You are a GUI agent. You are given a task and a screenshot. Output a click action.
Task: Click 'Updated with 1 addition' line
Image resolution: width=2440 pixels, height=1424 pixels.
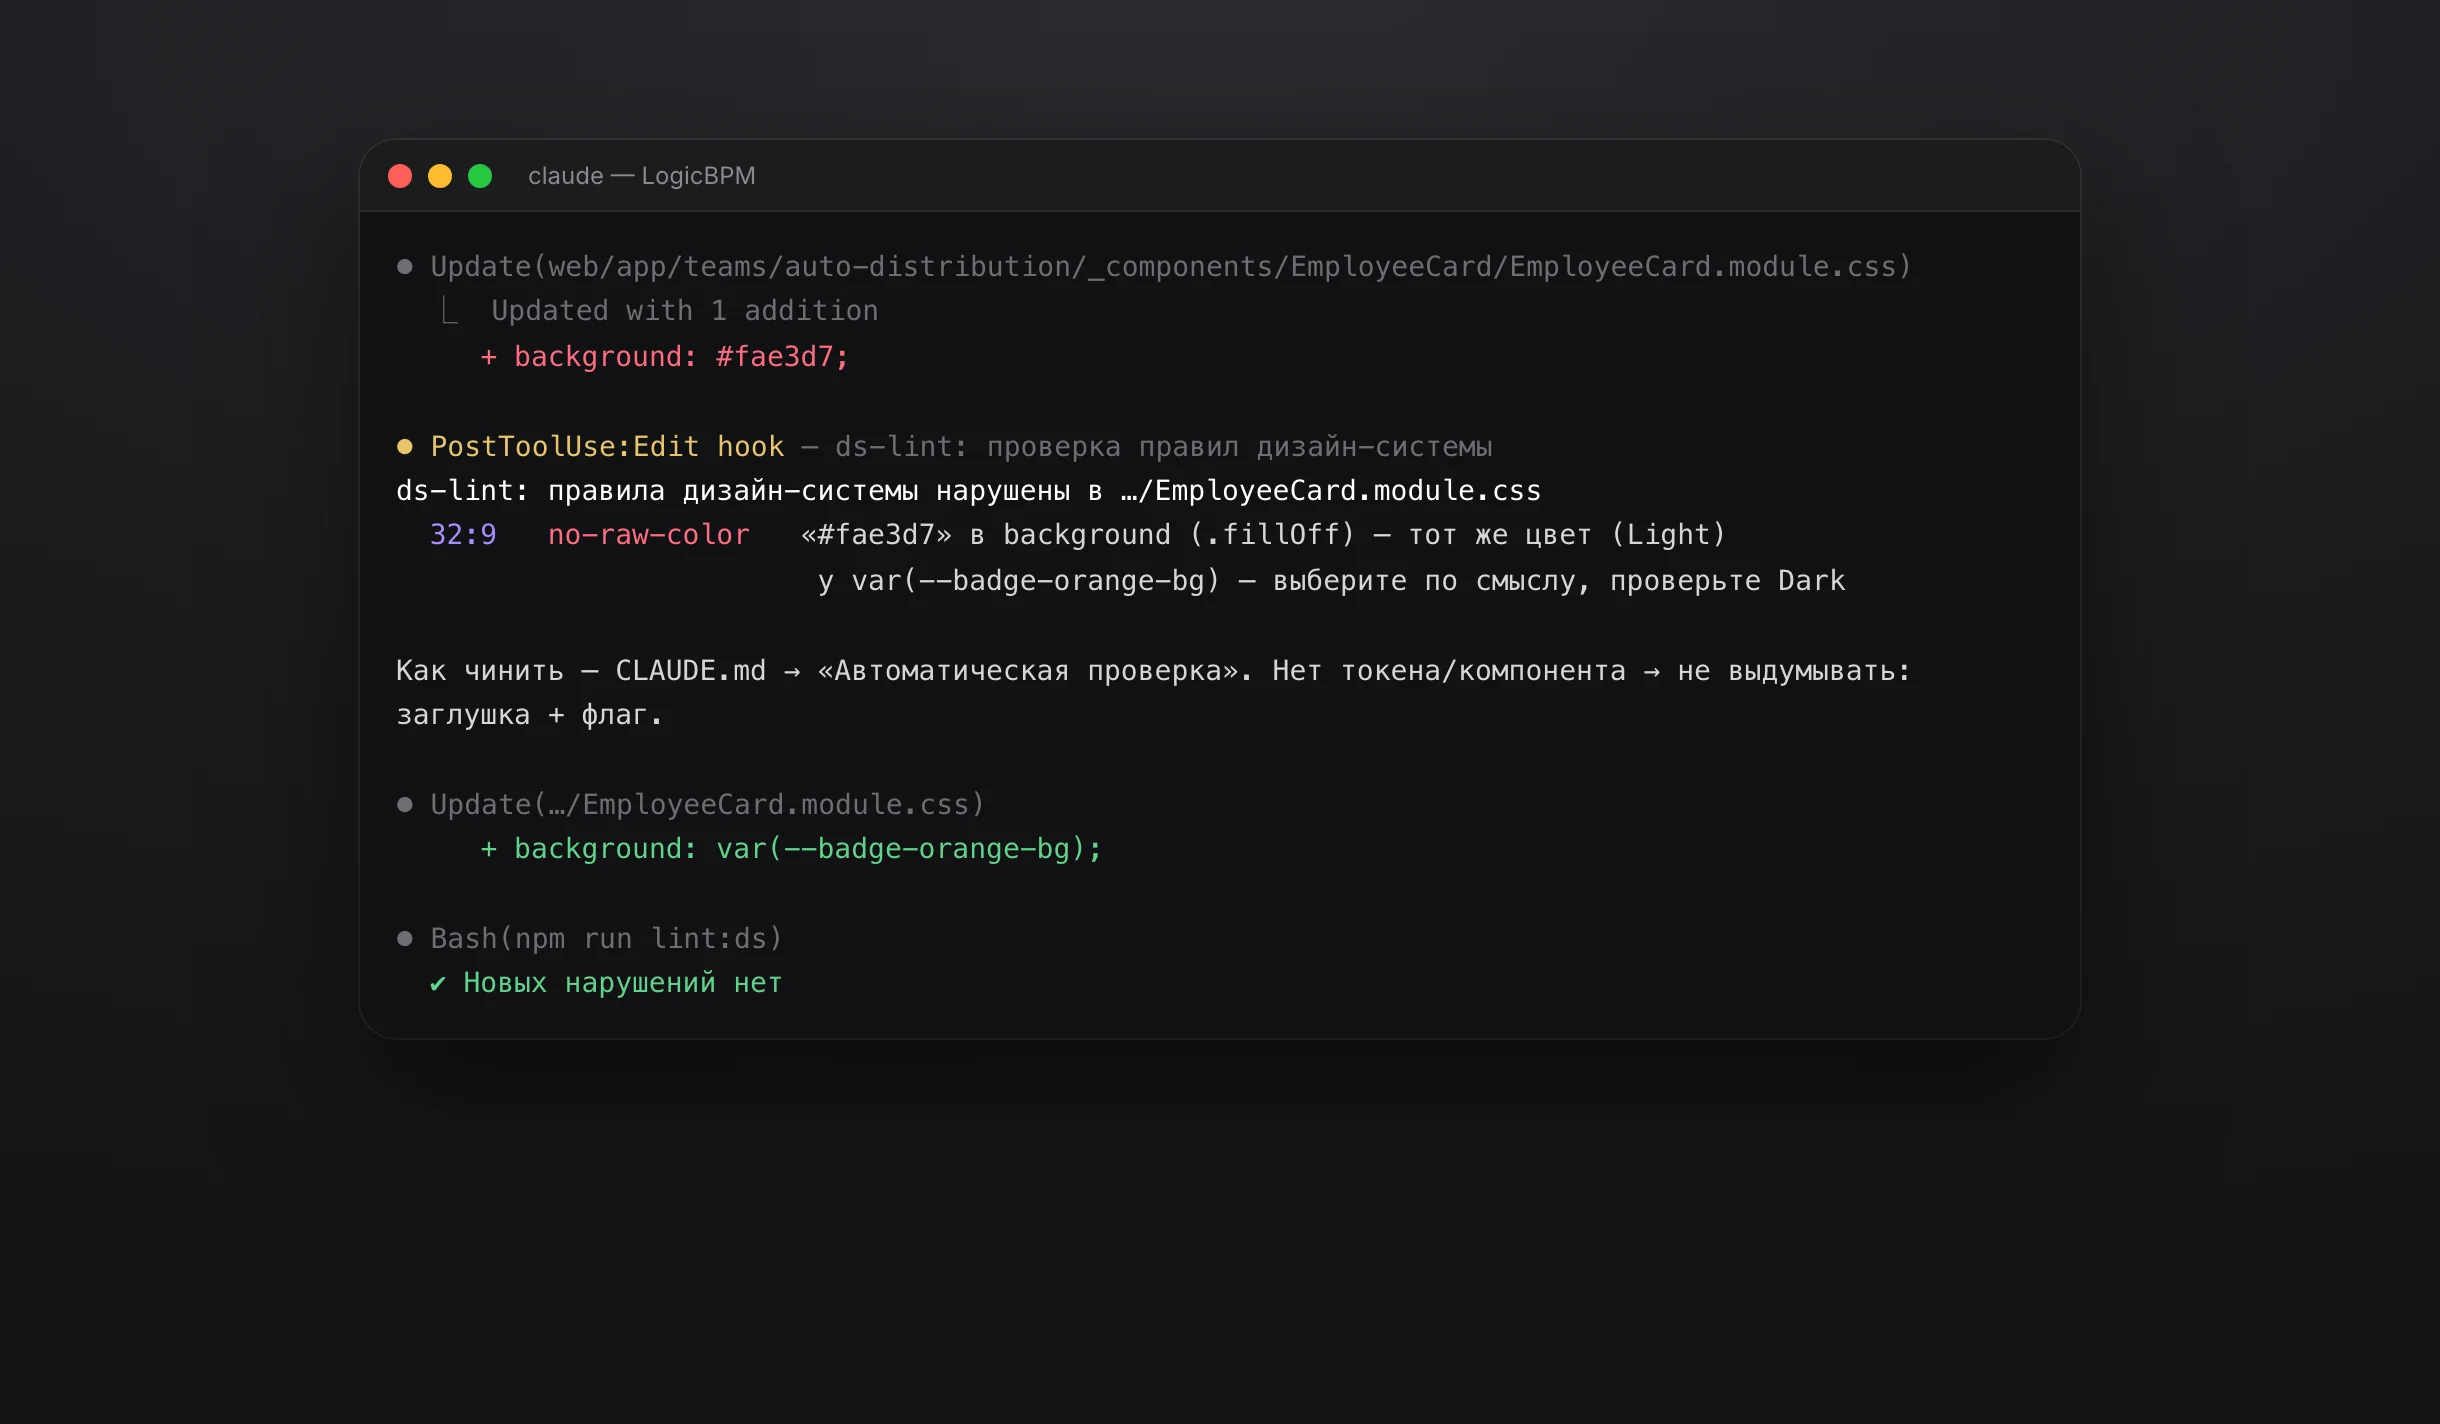[685, 311]
